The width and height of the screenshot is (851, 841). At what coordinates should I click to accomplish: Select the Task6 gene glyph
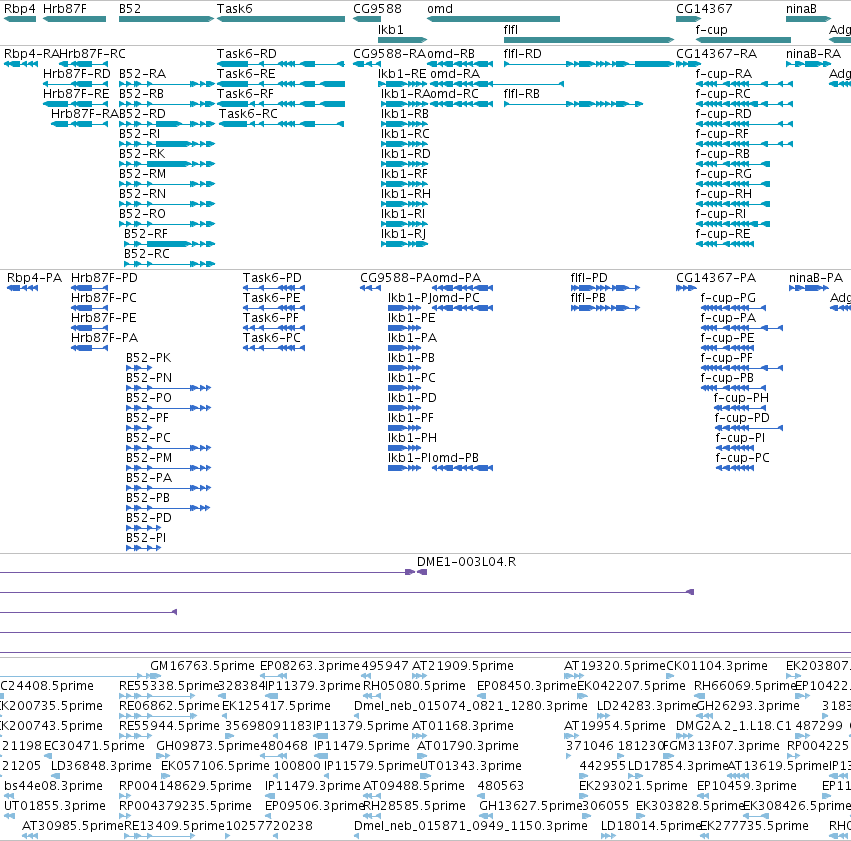281,19
